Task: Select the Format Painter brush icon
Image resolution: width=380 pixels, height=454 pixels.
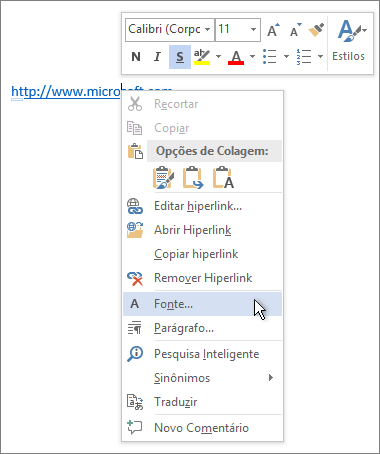Action: tap(316, 30)
